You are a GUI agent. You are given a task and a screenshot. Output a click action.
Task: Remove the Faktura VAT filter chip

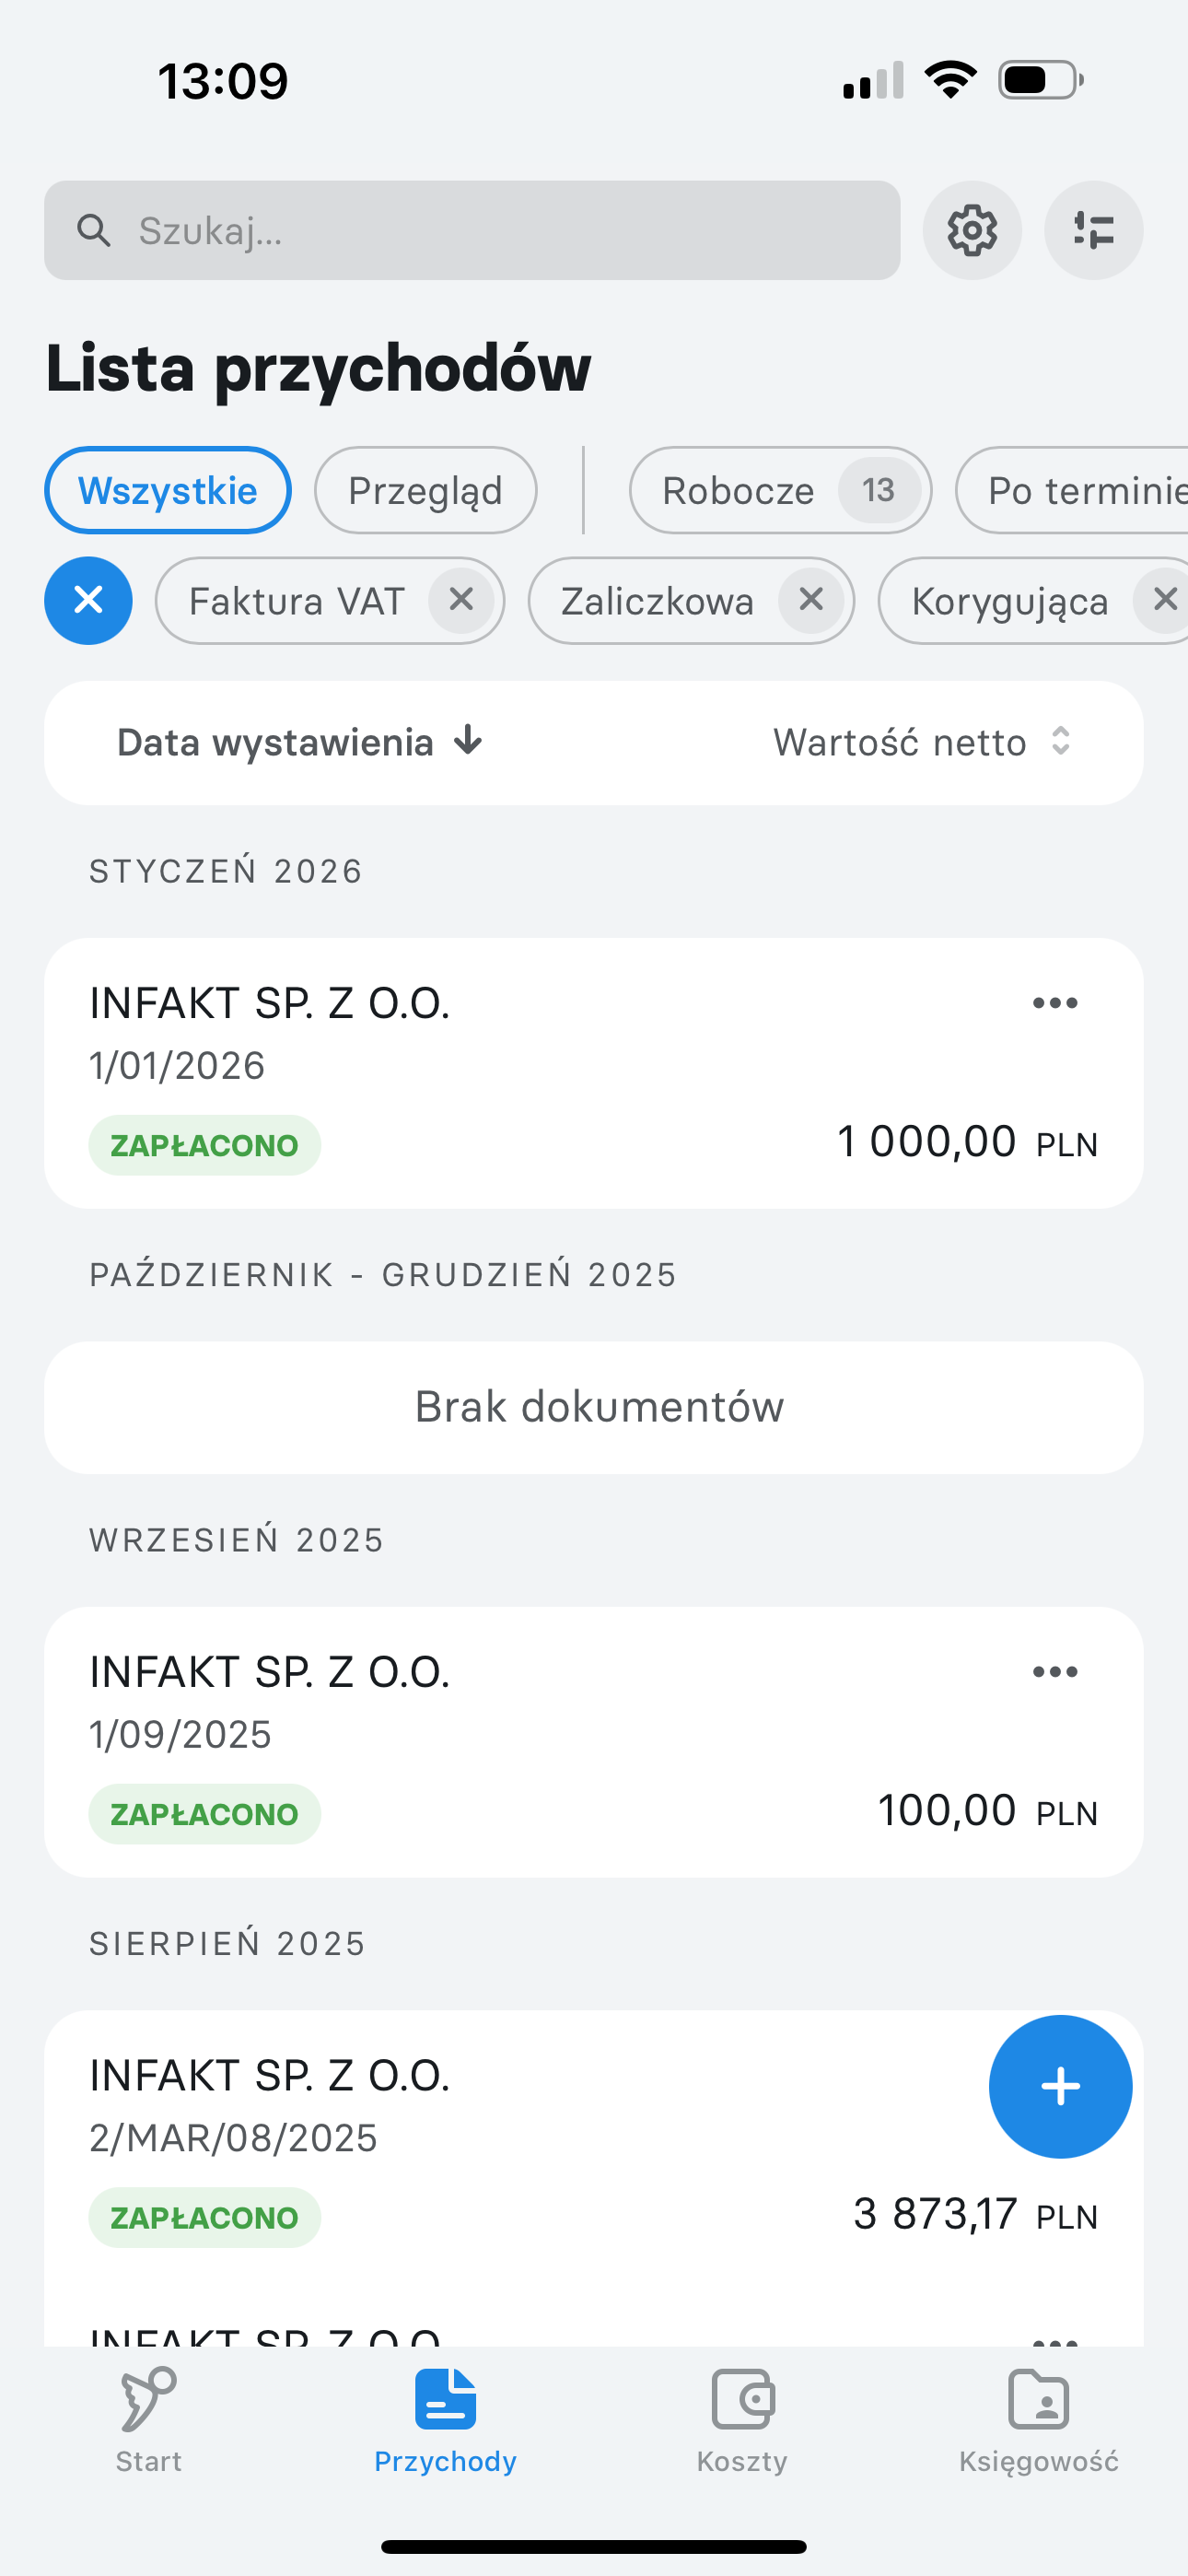(461, 600)
